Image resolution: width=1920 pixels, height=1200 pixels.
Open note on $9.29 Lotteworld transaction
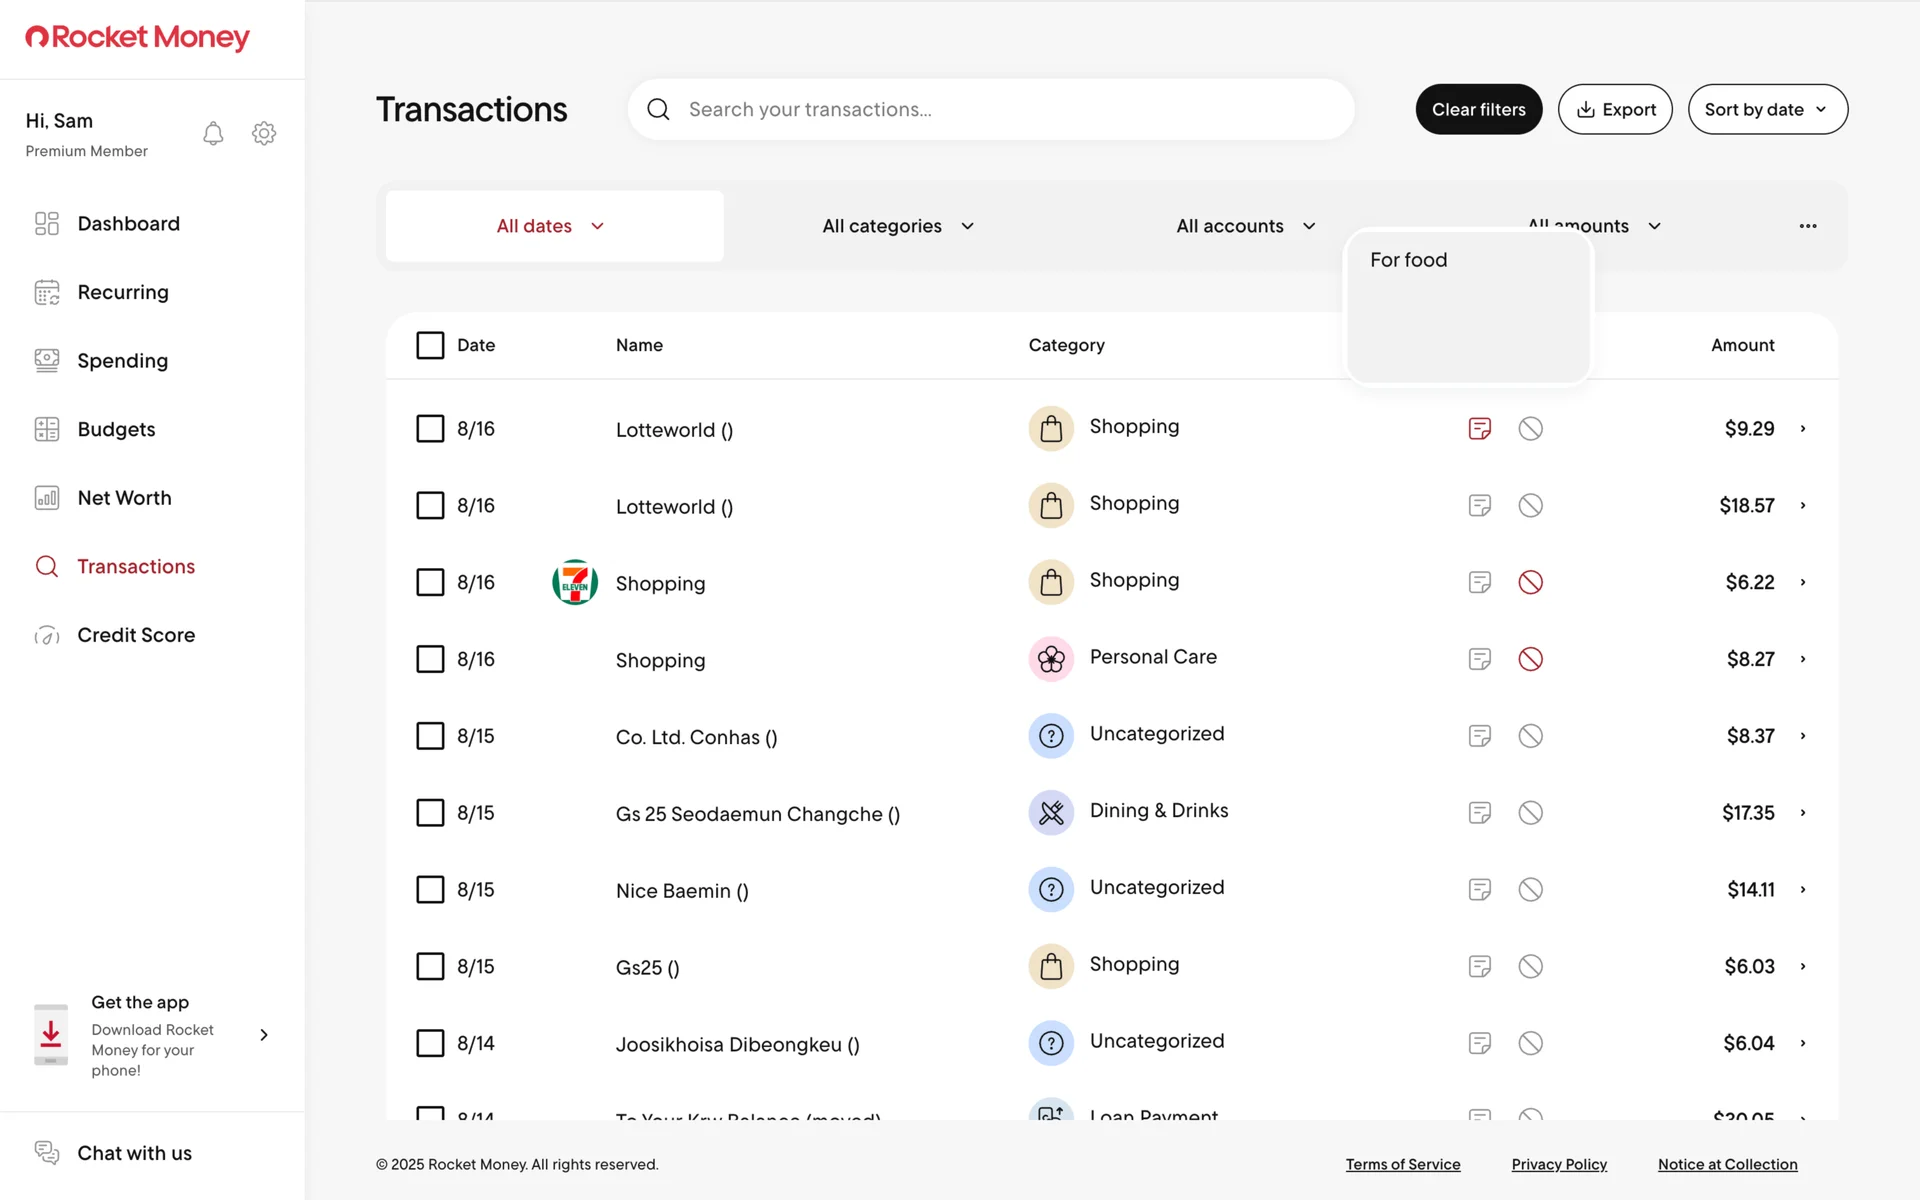pyautogui.click(x=1479, y=429)
